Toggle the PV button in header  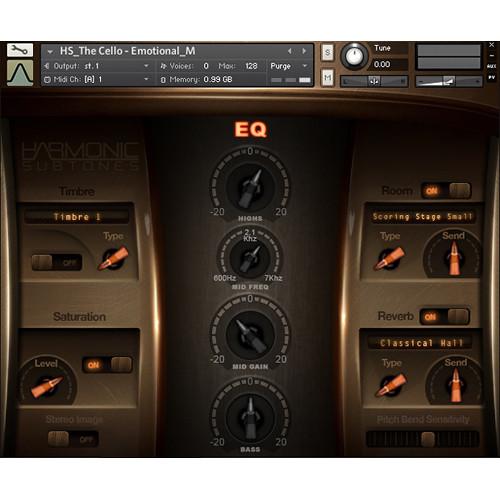click(x=492, y=77)
